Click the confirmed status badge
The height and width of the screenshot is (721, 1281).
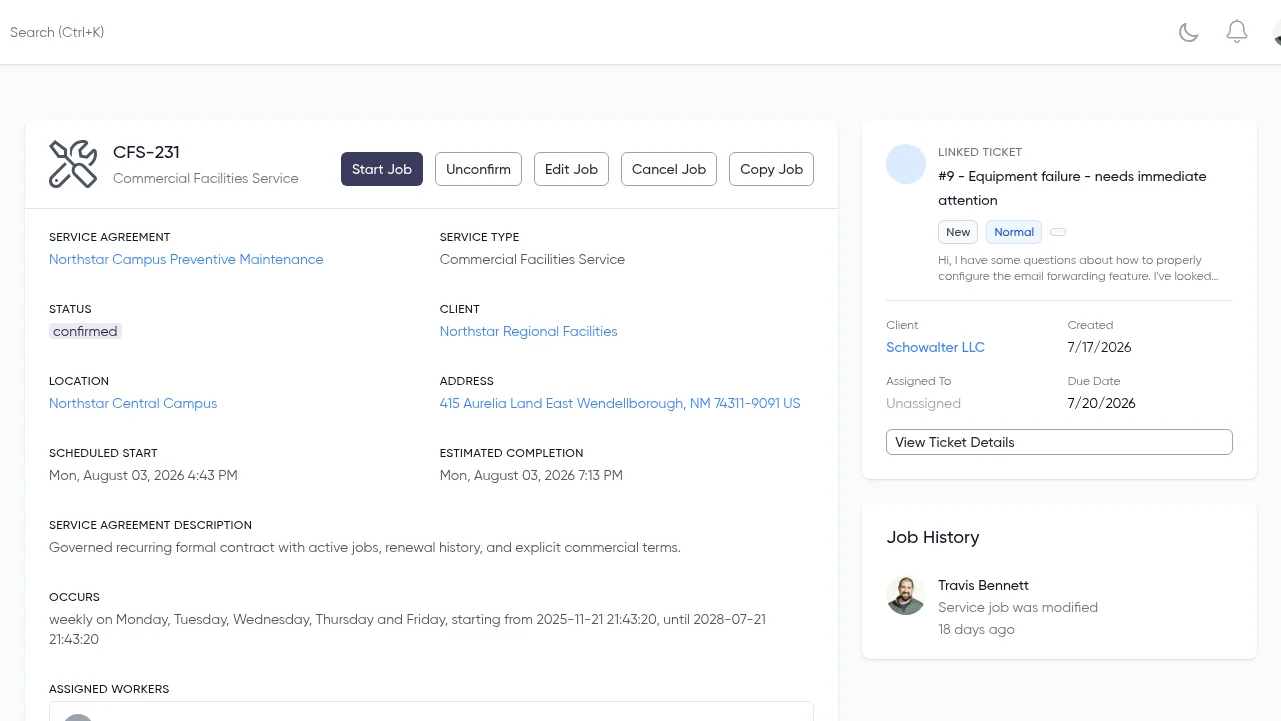pos(85,331)
